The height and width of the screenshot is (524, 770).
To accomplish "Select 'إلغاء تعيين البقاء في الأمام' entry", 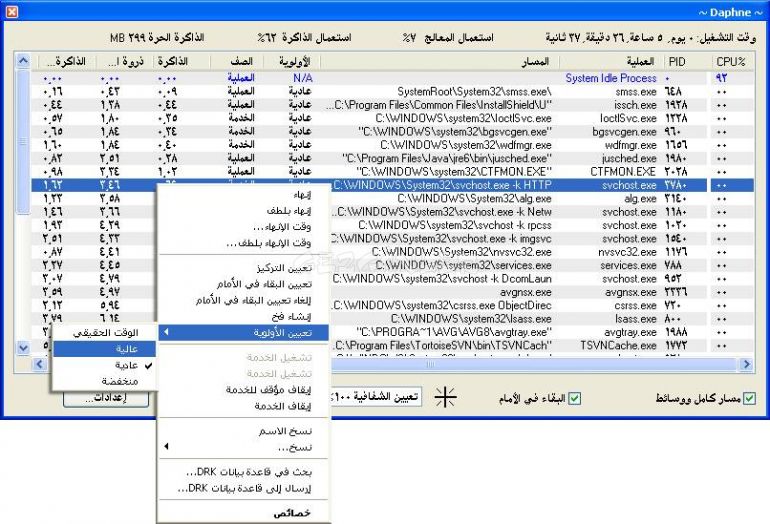I will [x=244, y=300].
